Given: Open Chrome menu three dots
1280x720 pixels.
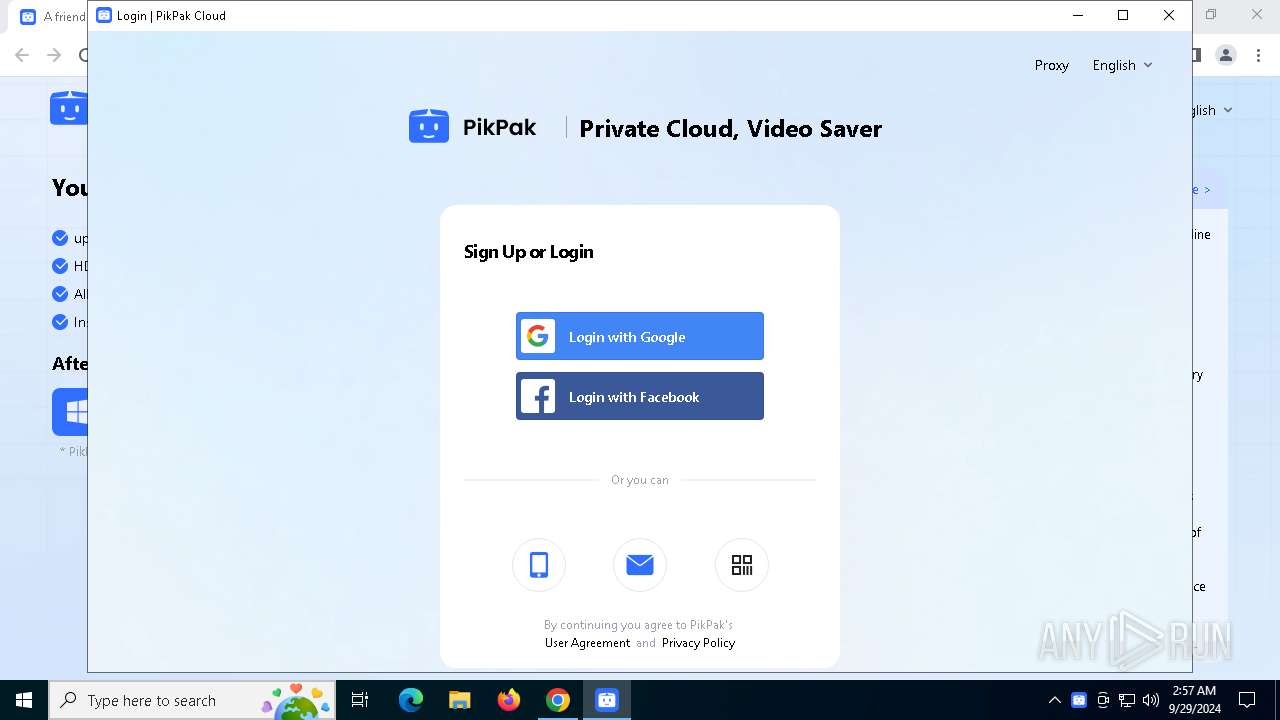Looking at the screenshot, I should click(1258, 55).
